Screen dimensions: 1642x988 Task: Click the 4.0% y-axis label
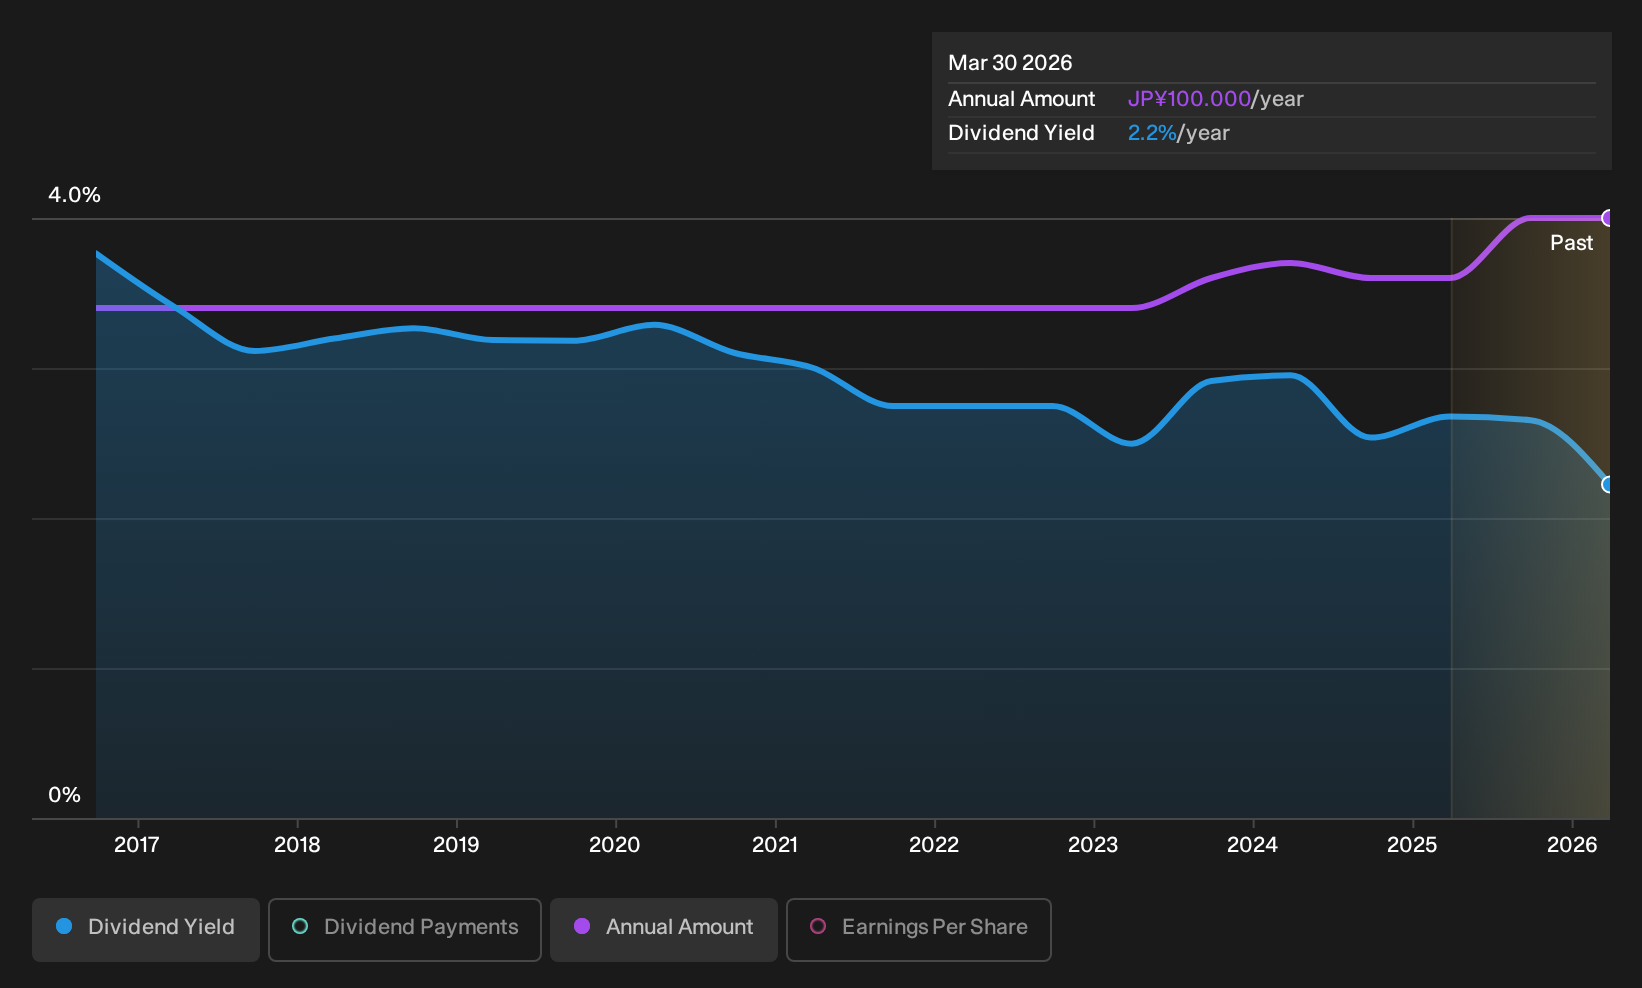click(x=74, y=195)
